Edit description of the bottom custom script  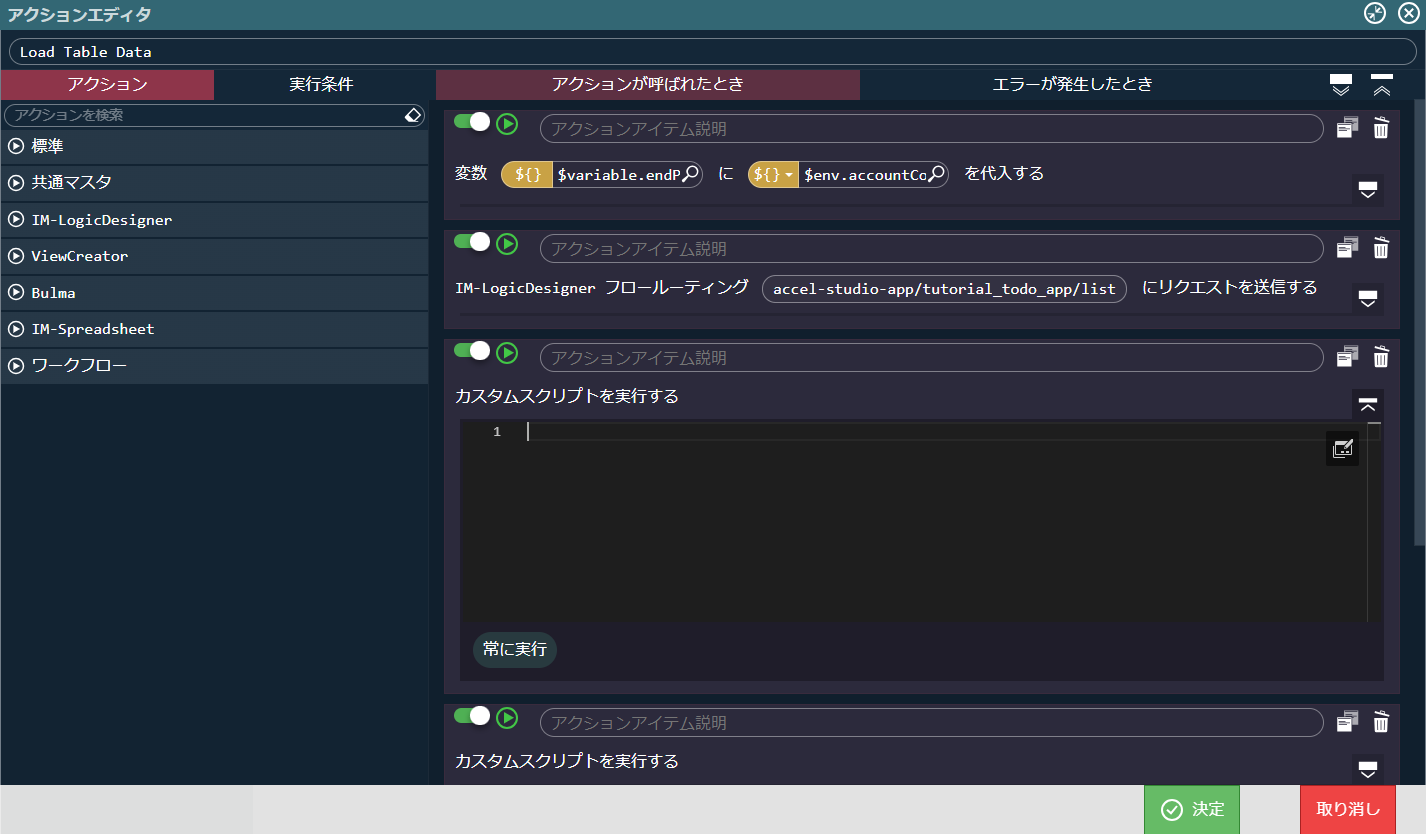coord(931,722)
